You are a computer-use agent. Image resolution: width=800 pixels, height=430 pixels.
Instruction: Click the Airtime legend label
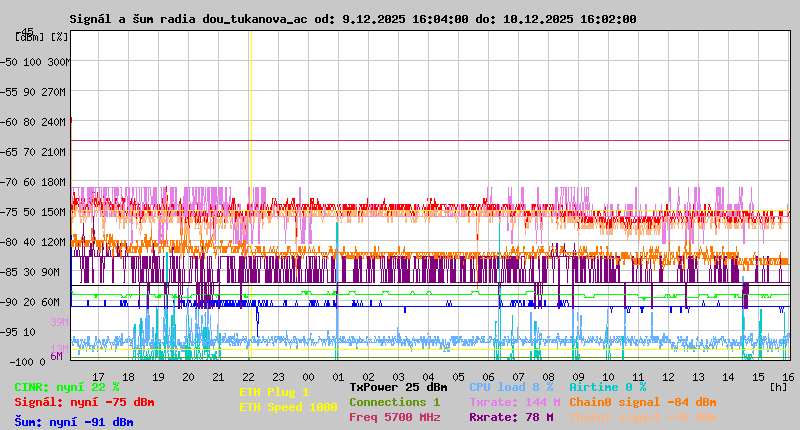[x=607, y=387]
